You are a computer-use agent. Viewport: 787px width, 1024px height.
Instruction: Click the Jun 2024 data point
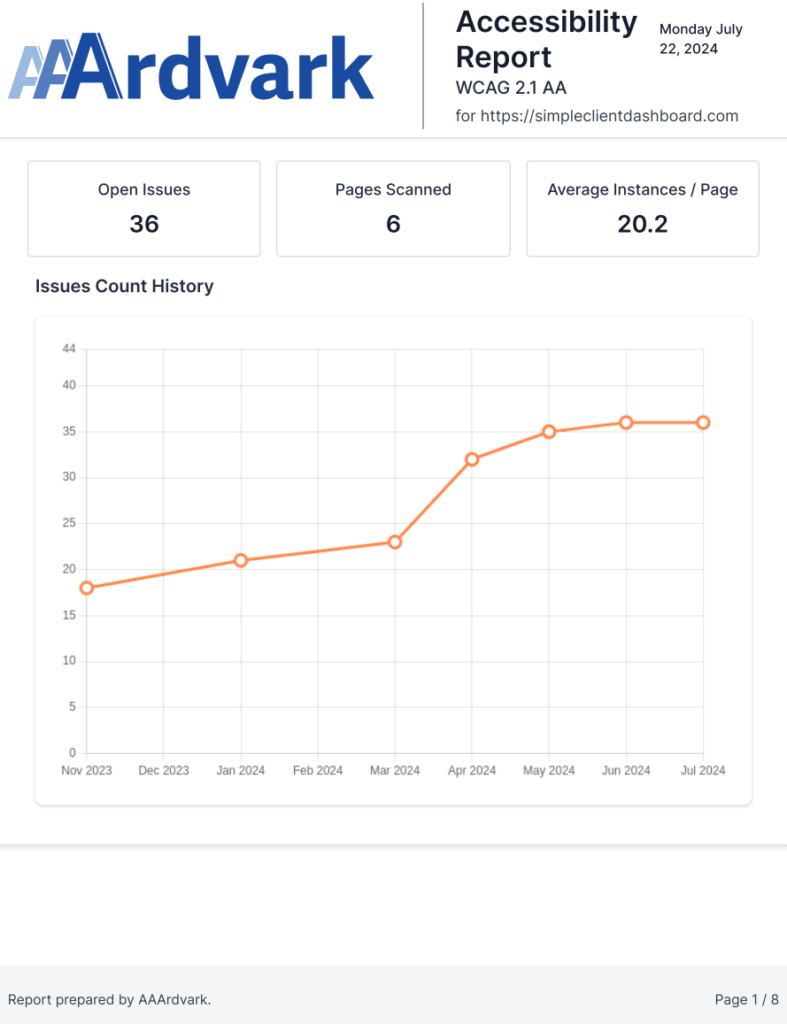pos(626,423)
